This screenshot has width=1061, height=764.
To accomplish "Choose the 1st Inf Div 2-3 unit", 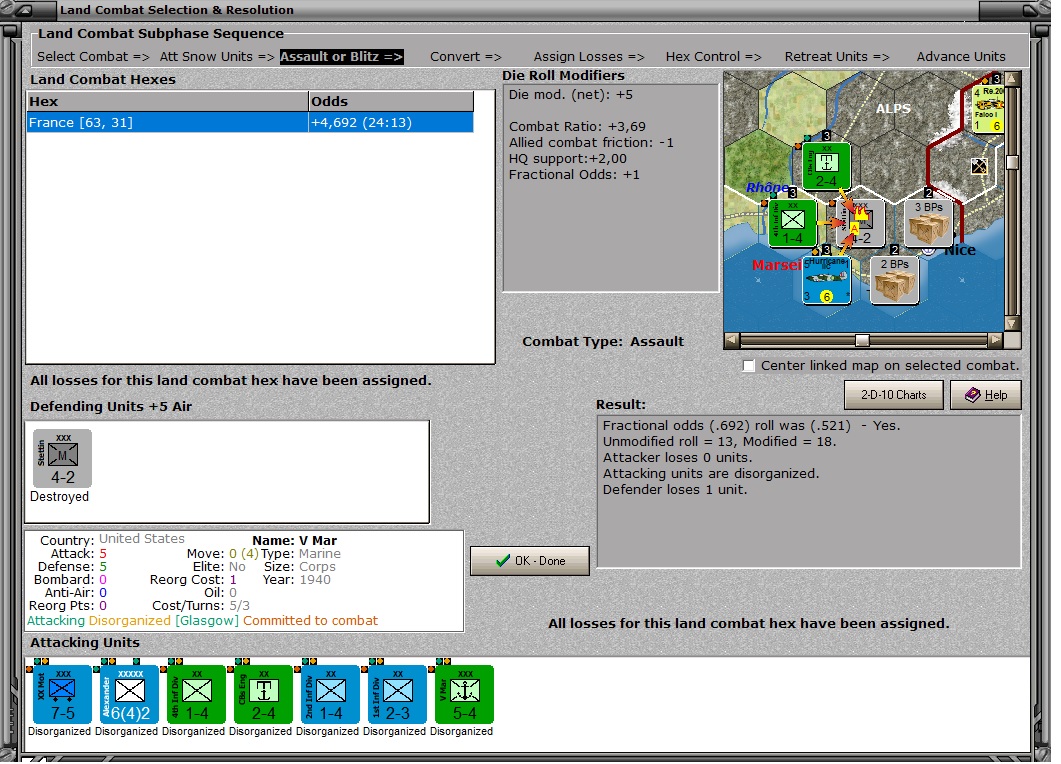I will coord(397,694).
